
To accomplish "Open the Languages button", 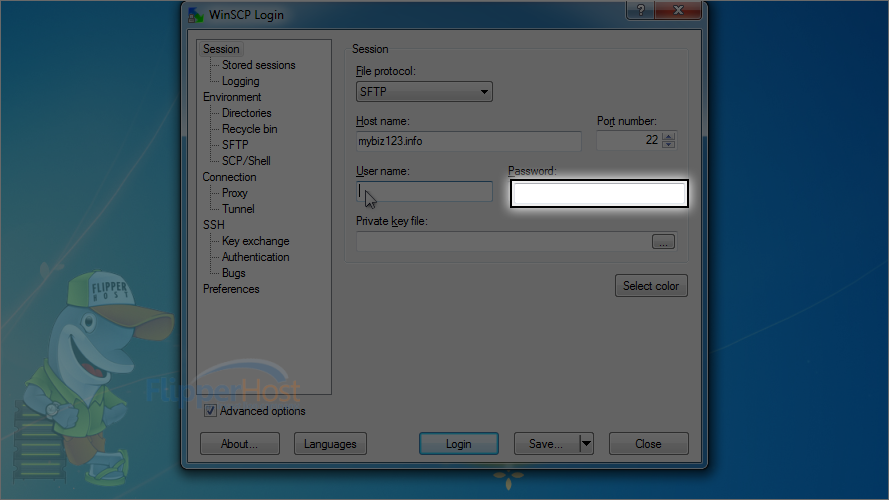I will (330, 444).
